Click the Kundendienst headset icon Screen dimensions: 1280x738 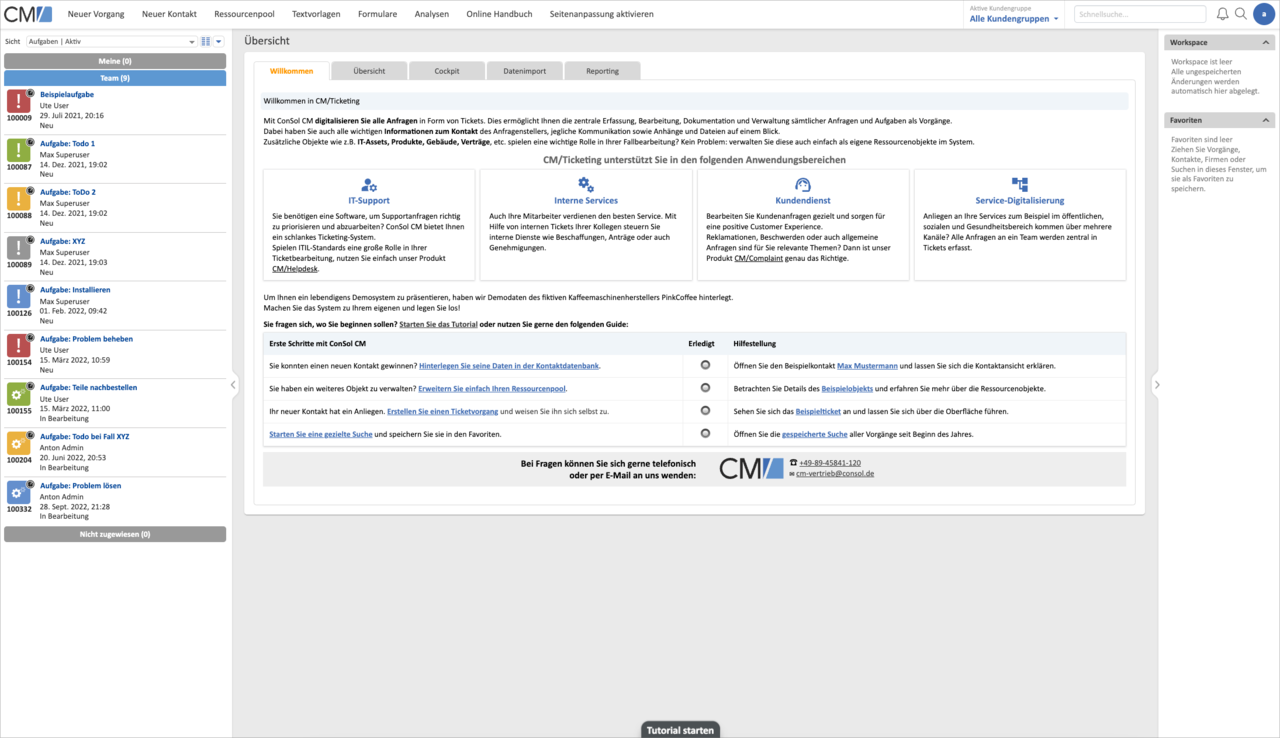click(802, 185)
